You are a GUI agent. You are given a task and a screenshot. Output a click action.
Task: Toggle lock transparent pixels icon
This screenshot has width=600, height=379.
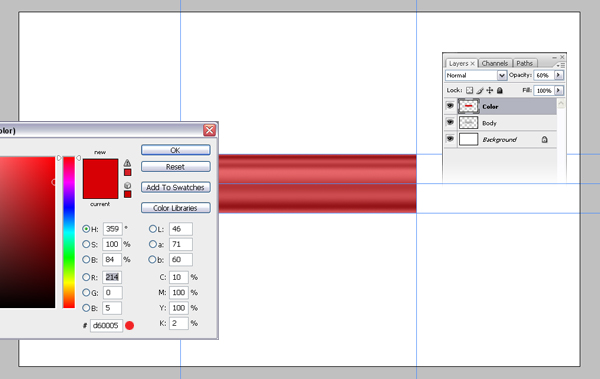point(470,90)
